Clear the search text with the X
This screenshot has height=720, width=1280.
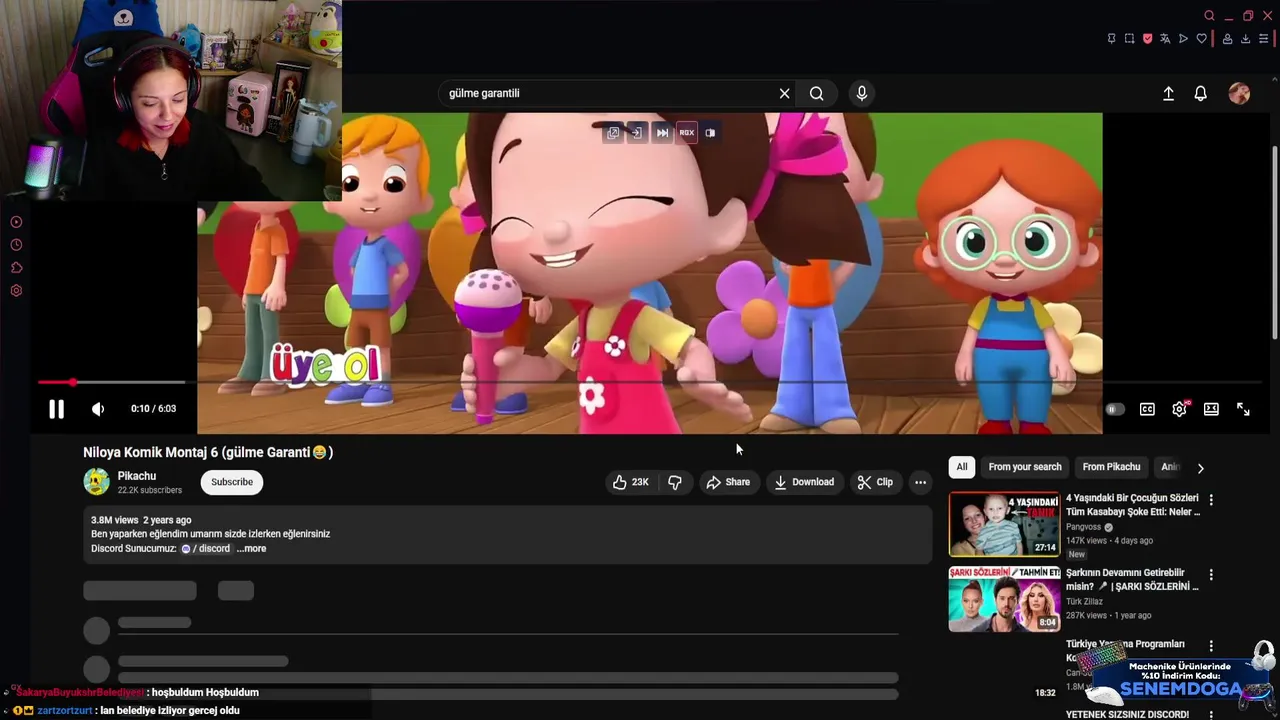tap(784, 93)
